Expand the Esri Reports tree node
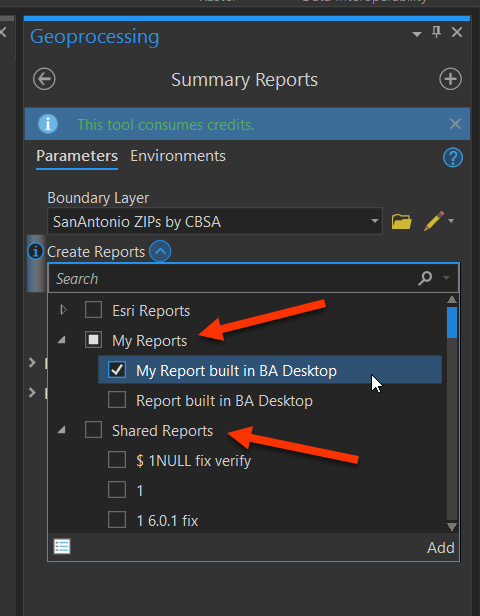The width and height of the screenshot is (480, 616). [63, 310]
